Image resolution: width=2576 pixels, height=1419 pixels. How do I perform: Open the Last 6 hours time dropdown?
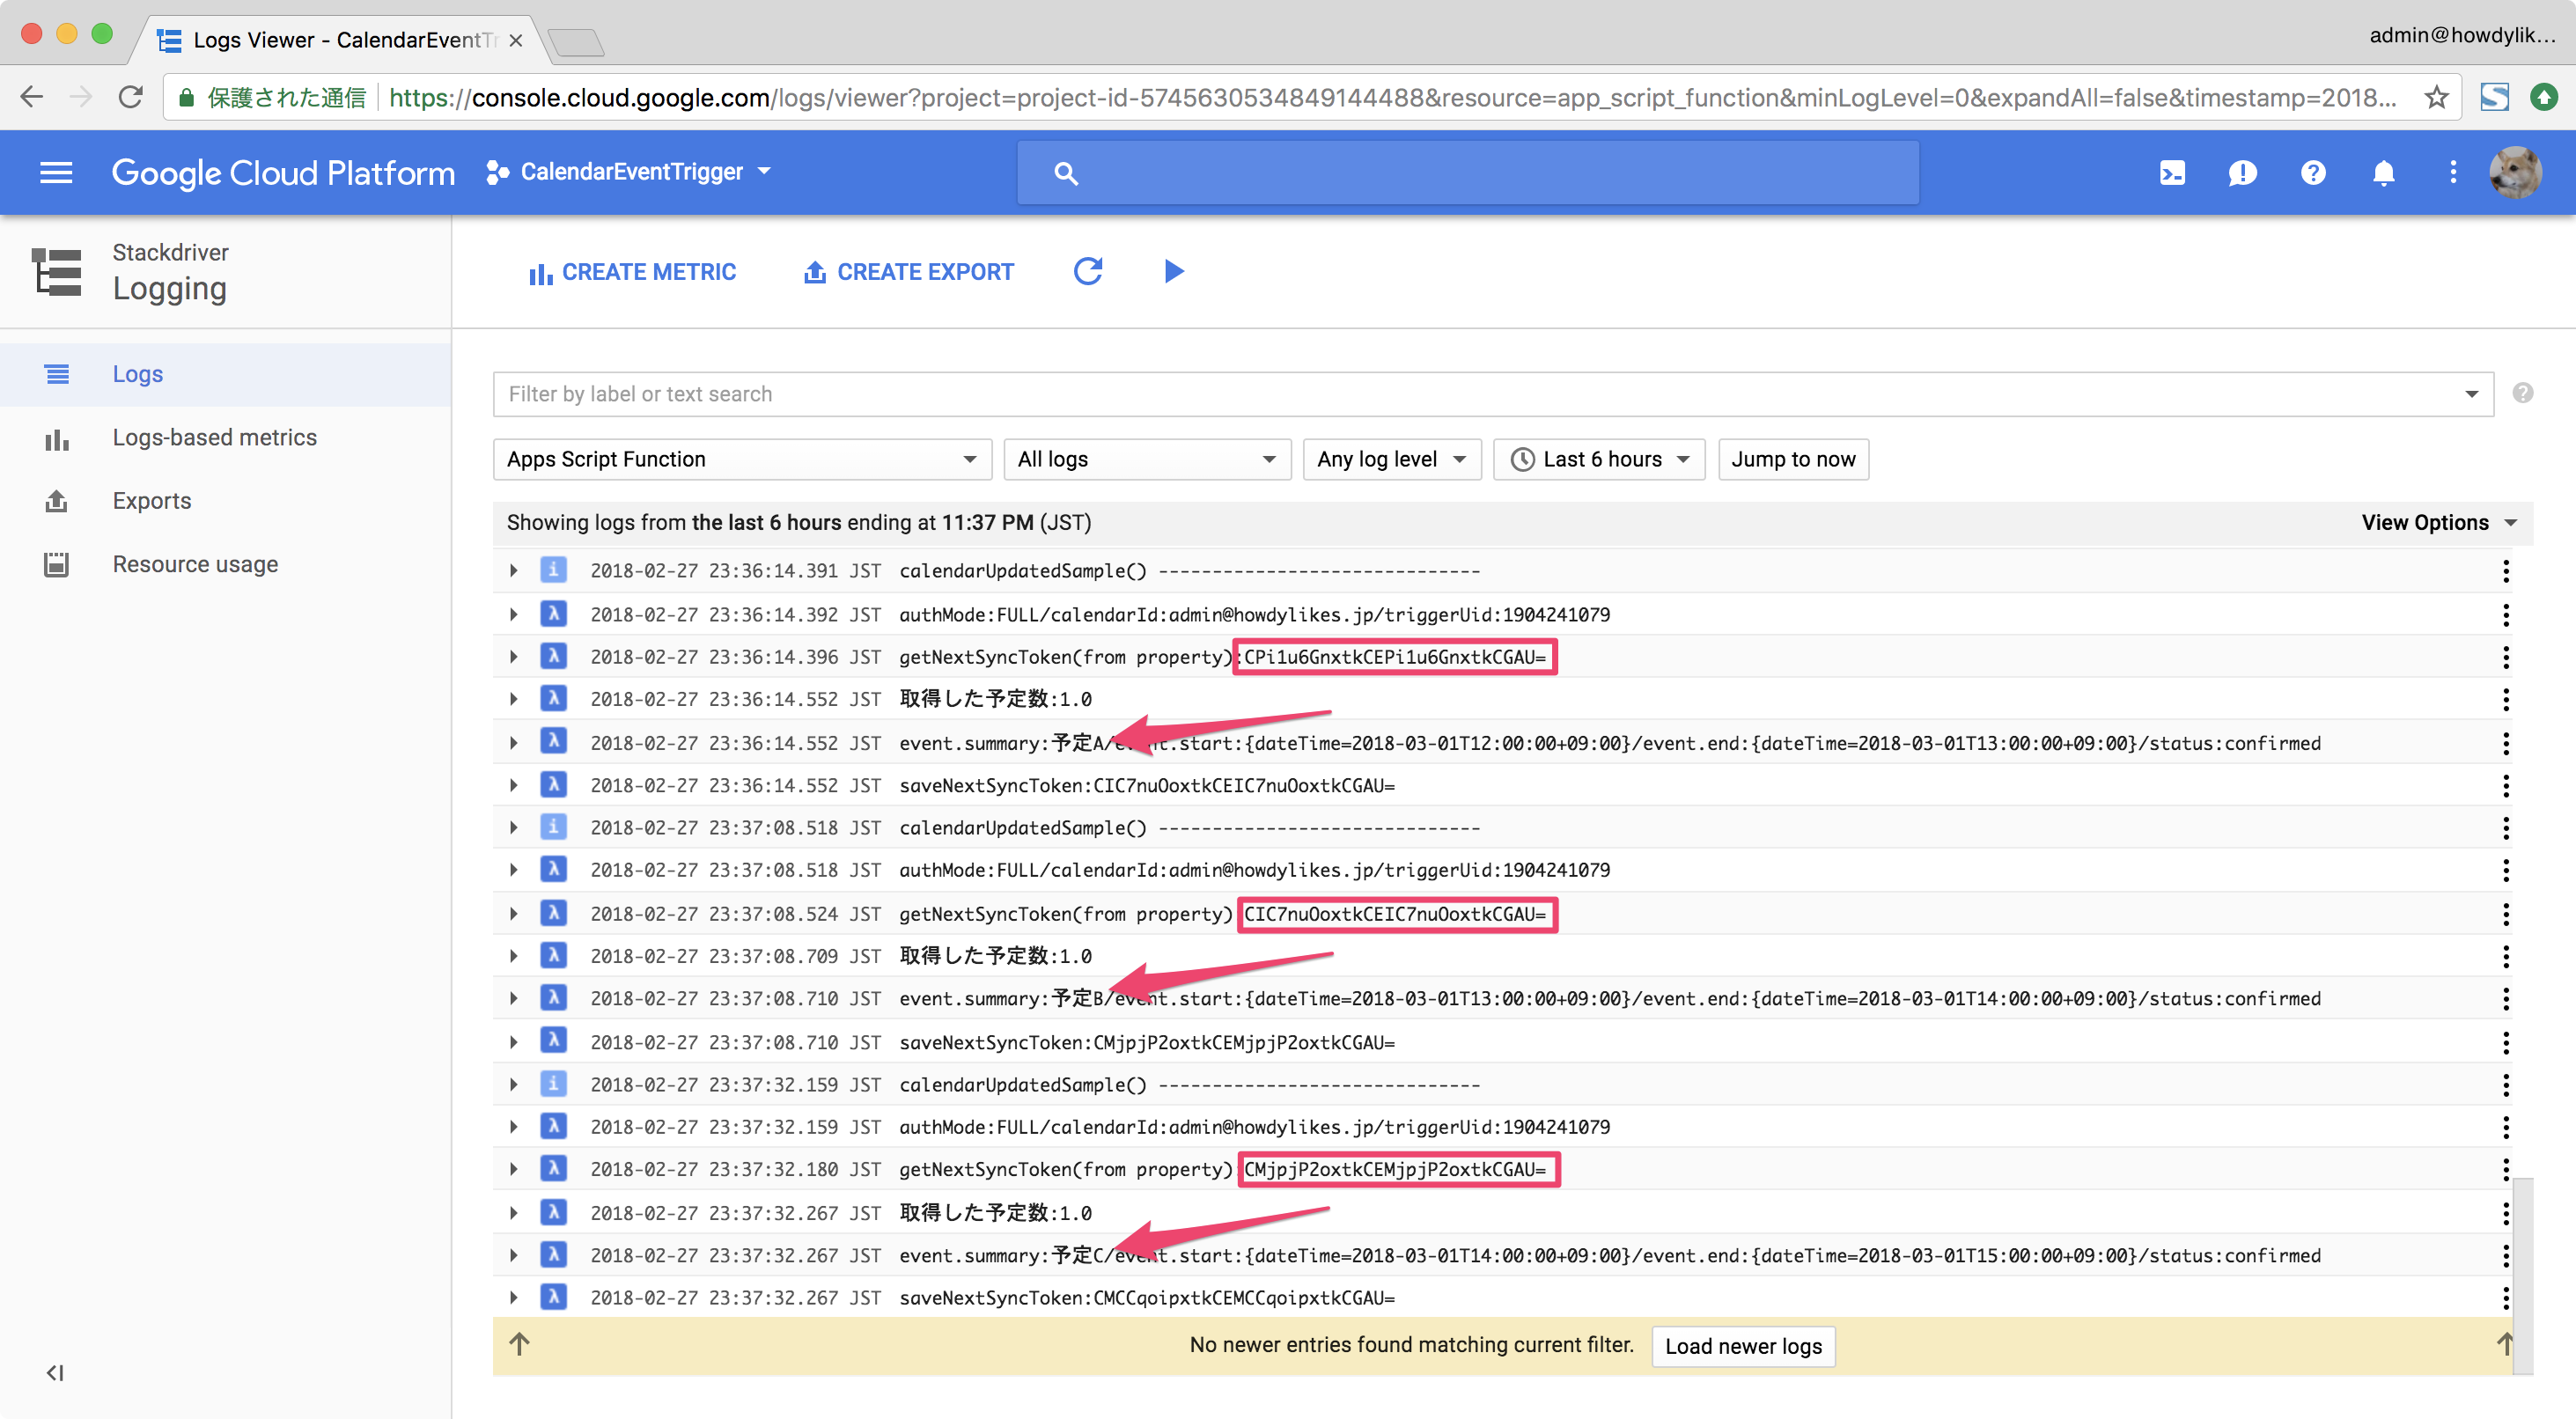click(x=1598, y=459)
